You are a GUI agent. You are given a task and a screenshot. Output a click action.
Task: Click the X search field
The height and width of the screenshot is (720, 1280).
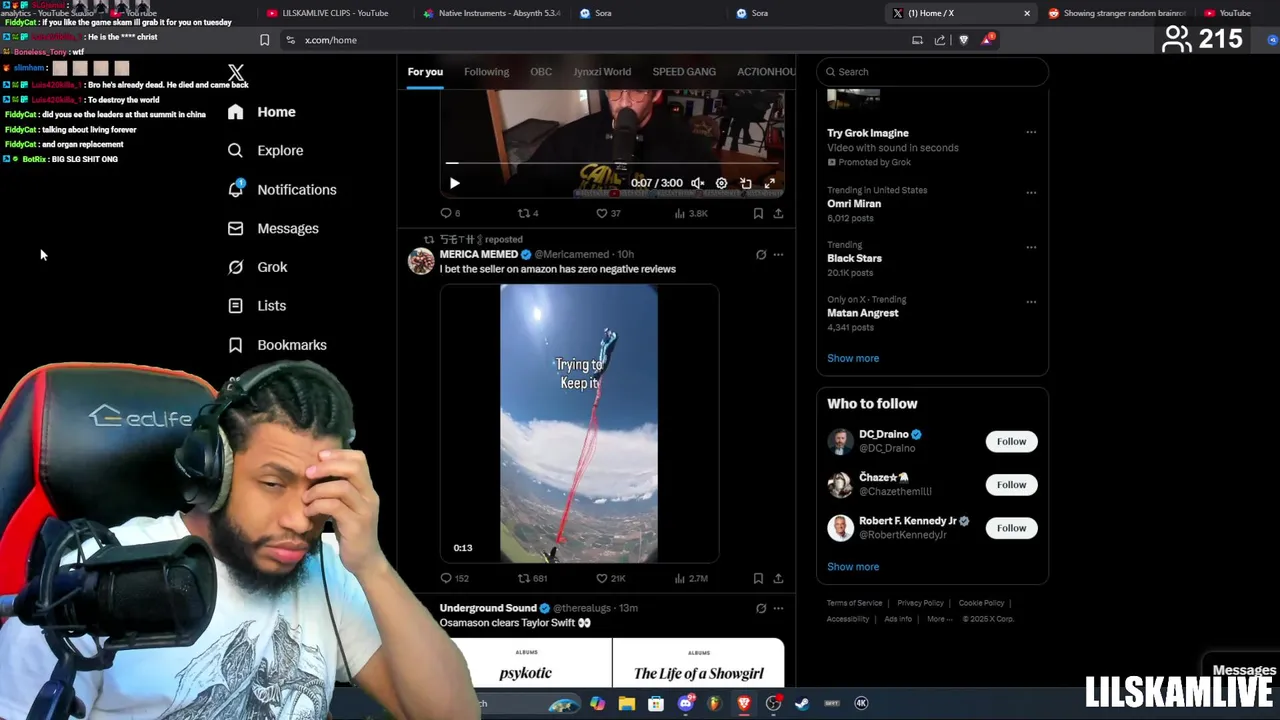point(933,72)
